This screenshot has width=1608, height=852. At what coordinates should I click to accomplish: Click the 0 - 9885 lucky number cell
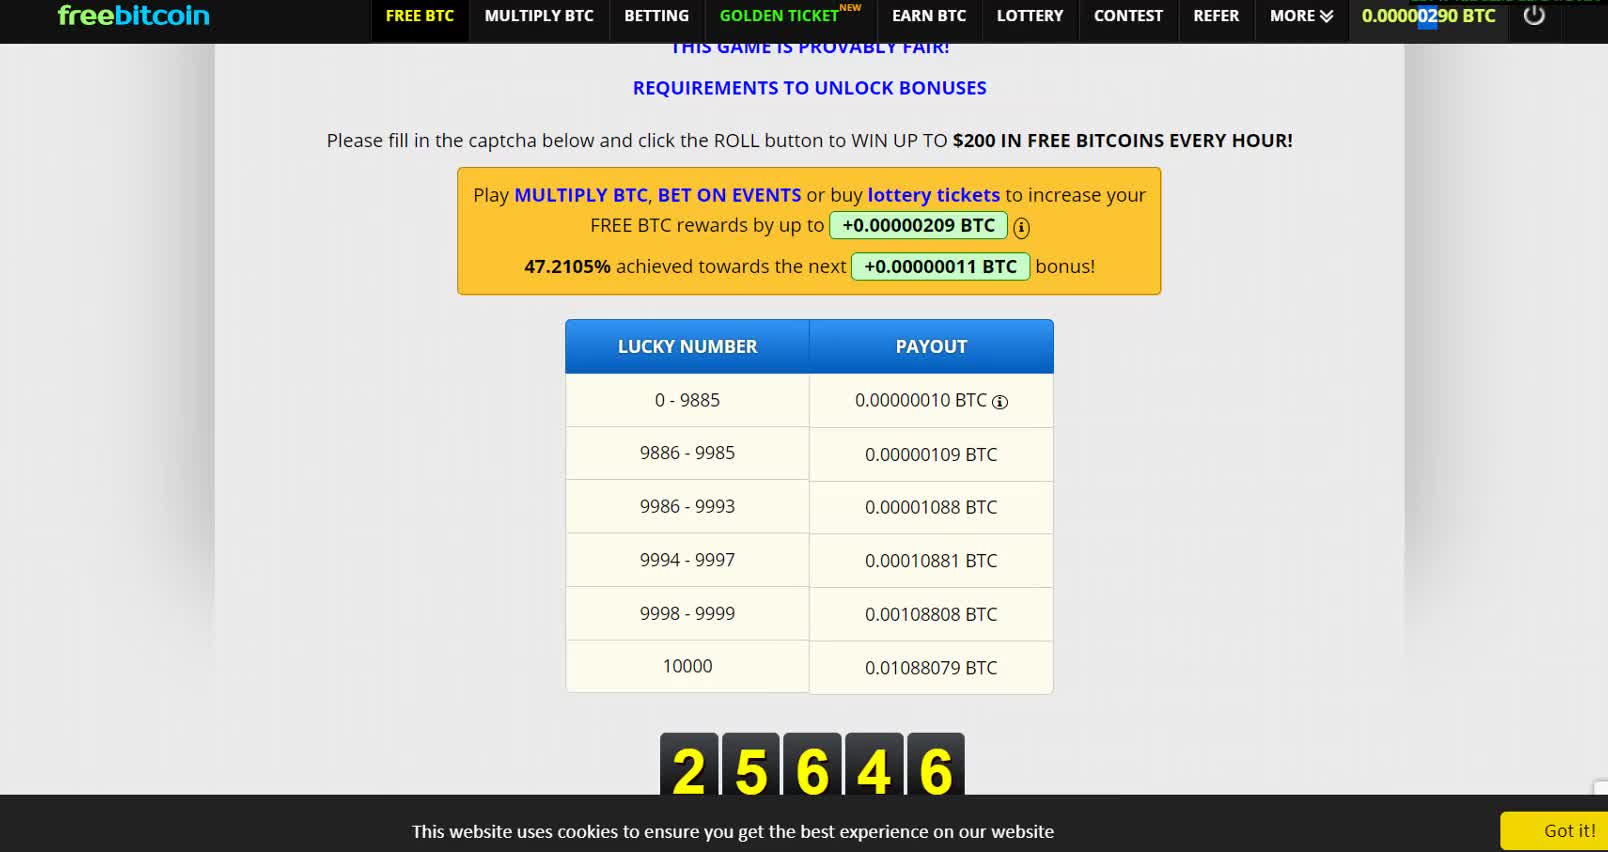click(687, 400)
